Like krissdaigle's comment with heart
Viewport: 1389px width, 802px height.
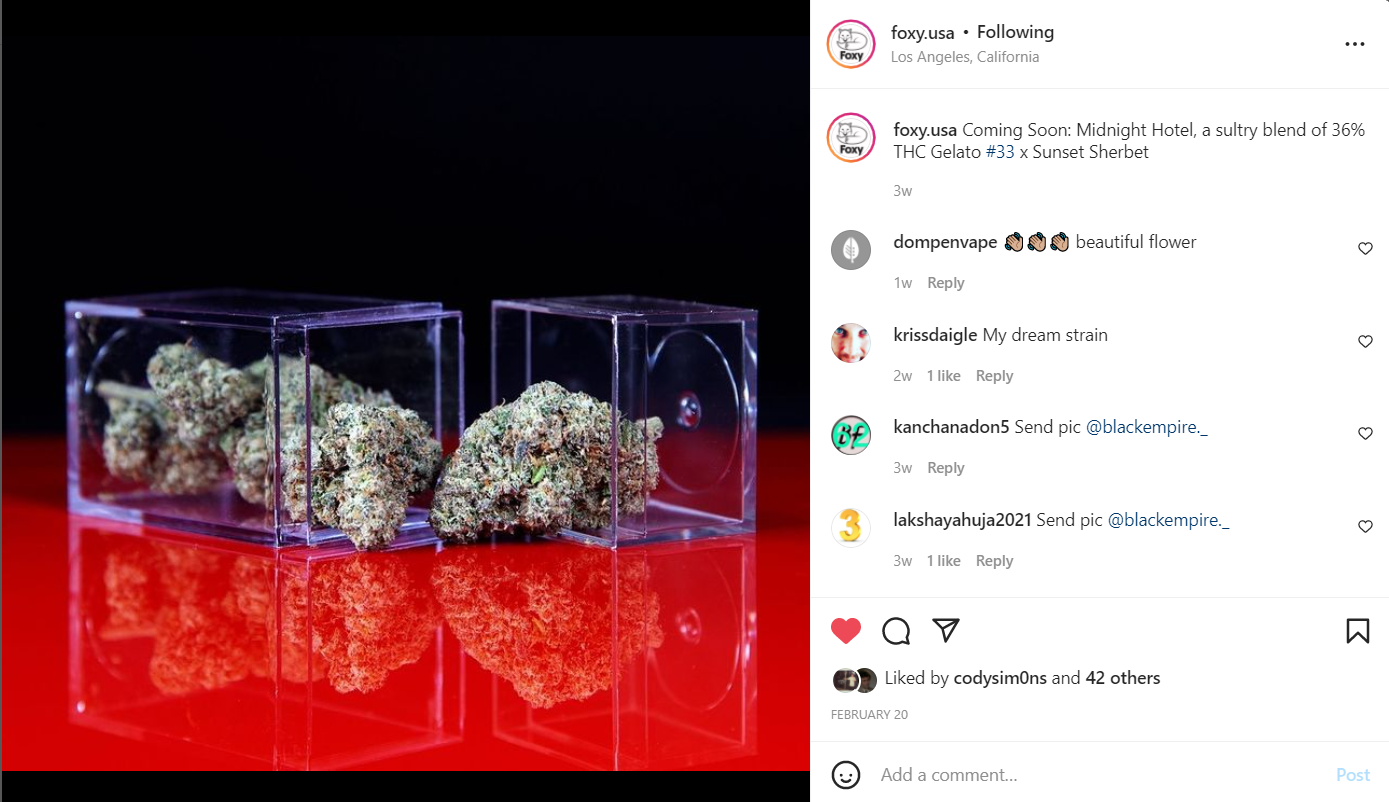[1365, 341]
